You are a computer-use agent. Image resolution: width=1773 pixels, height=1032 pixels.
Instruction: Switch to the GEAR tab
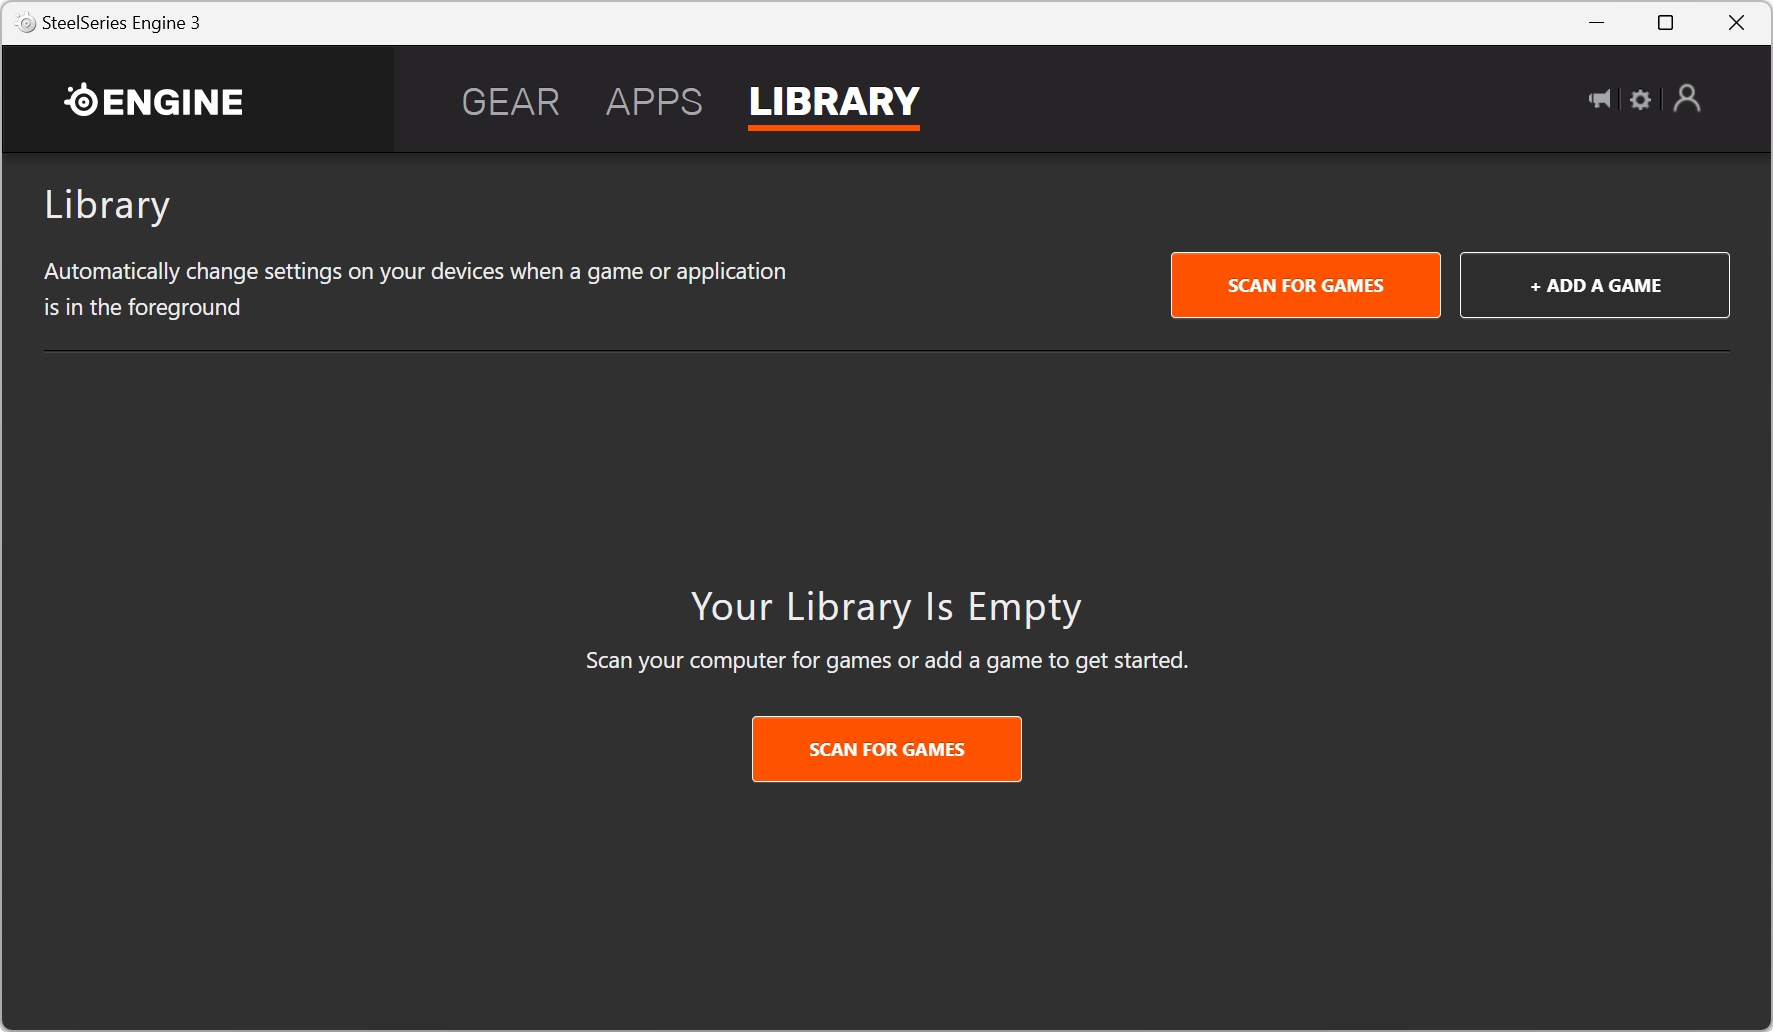pos(510,102)
